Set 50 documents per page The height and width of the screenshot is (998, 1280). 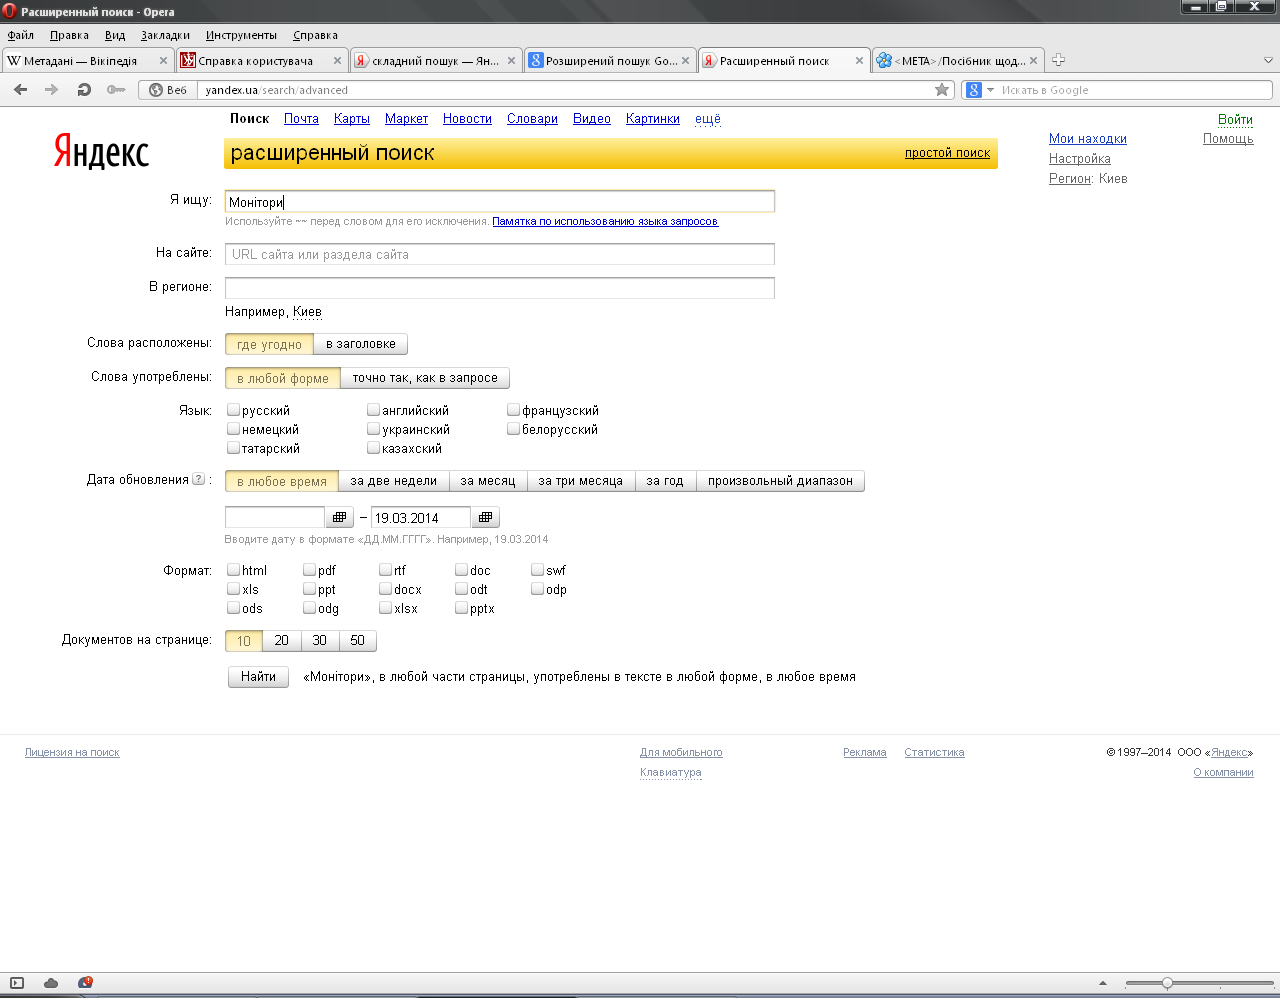pyautogui.click(x=357, y=641)
